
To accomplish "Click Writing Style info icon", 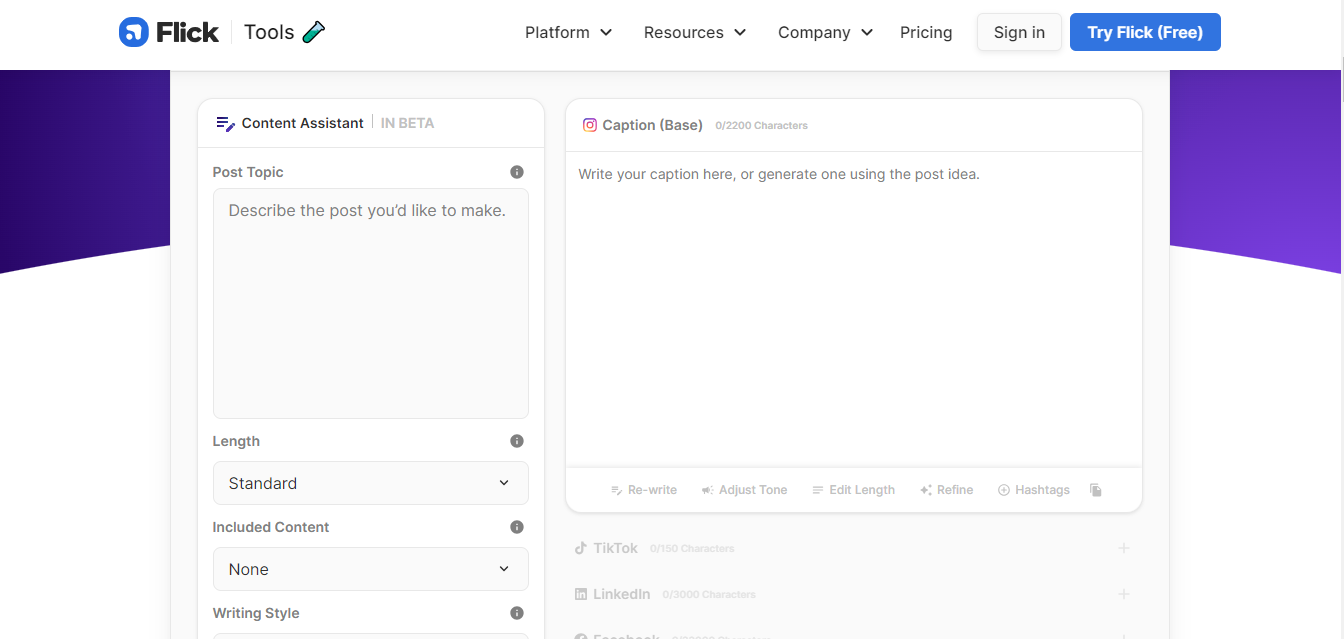I will coord(517,613).
